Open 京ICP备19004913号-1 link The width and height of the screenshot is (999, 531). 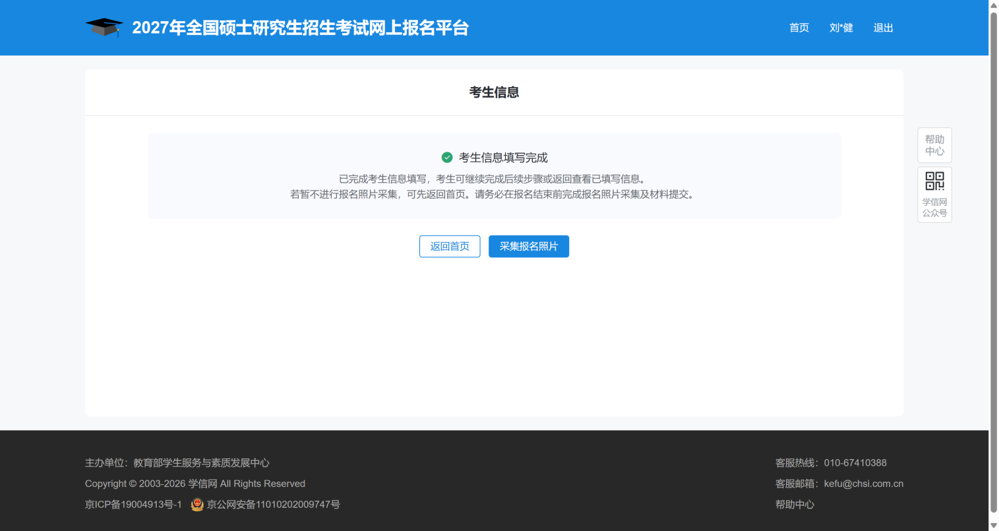coord(133,505)
